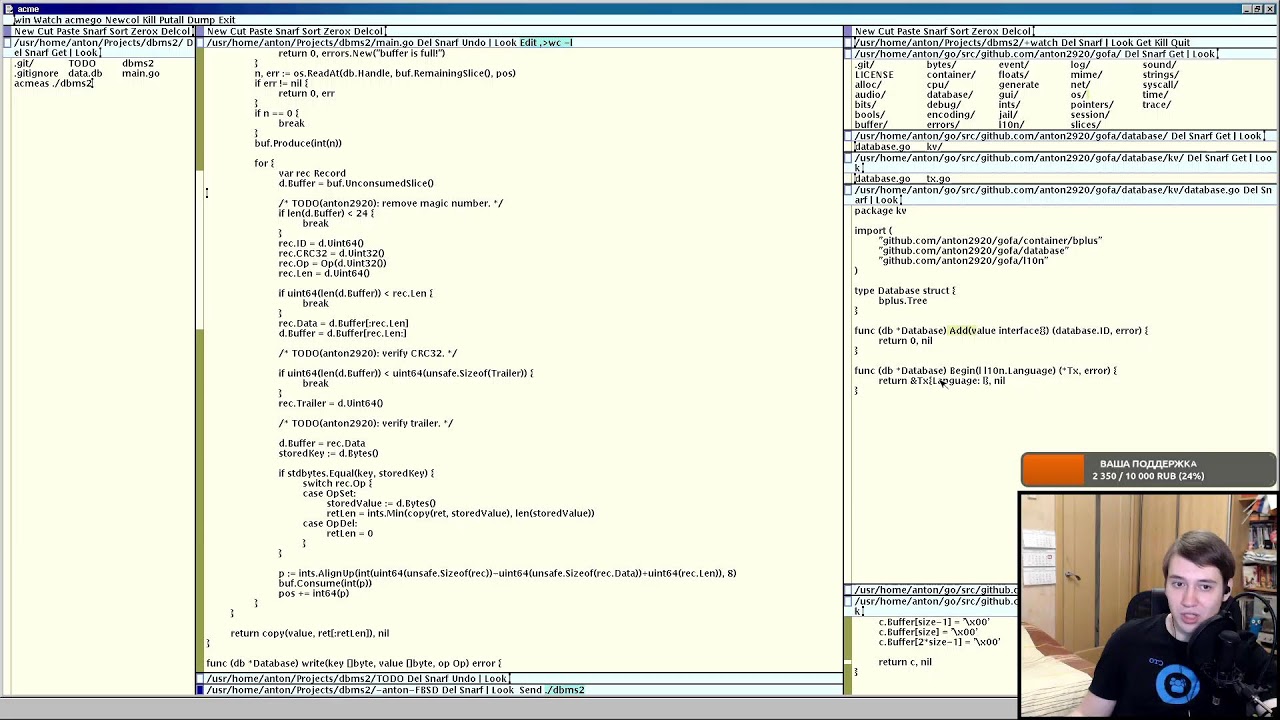Click the Watch command in the top tag
1280x720 pixels.
pyautogui.click(x=46, y=20)
